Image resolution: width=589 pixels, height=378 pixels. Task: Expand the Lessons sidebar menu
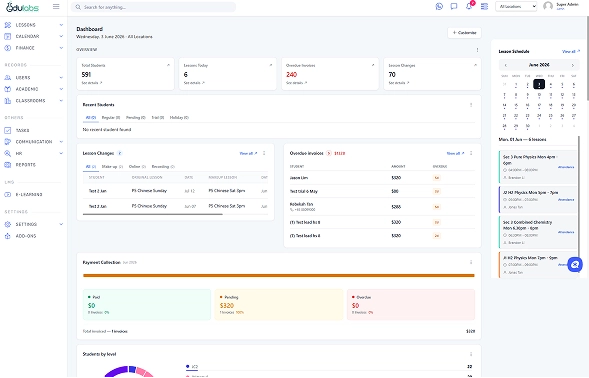[x=33, y=25]
